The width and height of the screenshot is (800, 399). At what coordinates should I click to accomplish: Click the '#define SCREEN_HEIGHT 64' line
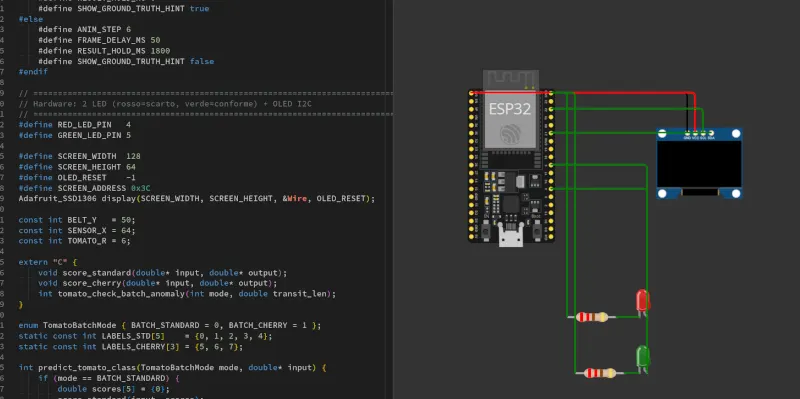tap(77, 167)
